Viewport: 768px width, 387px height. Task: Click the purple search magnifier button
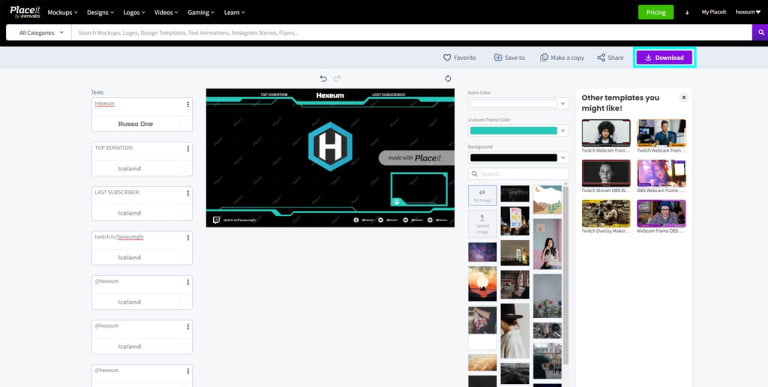click(x=761, y=32)
